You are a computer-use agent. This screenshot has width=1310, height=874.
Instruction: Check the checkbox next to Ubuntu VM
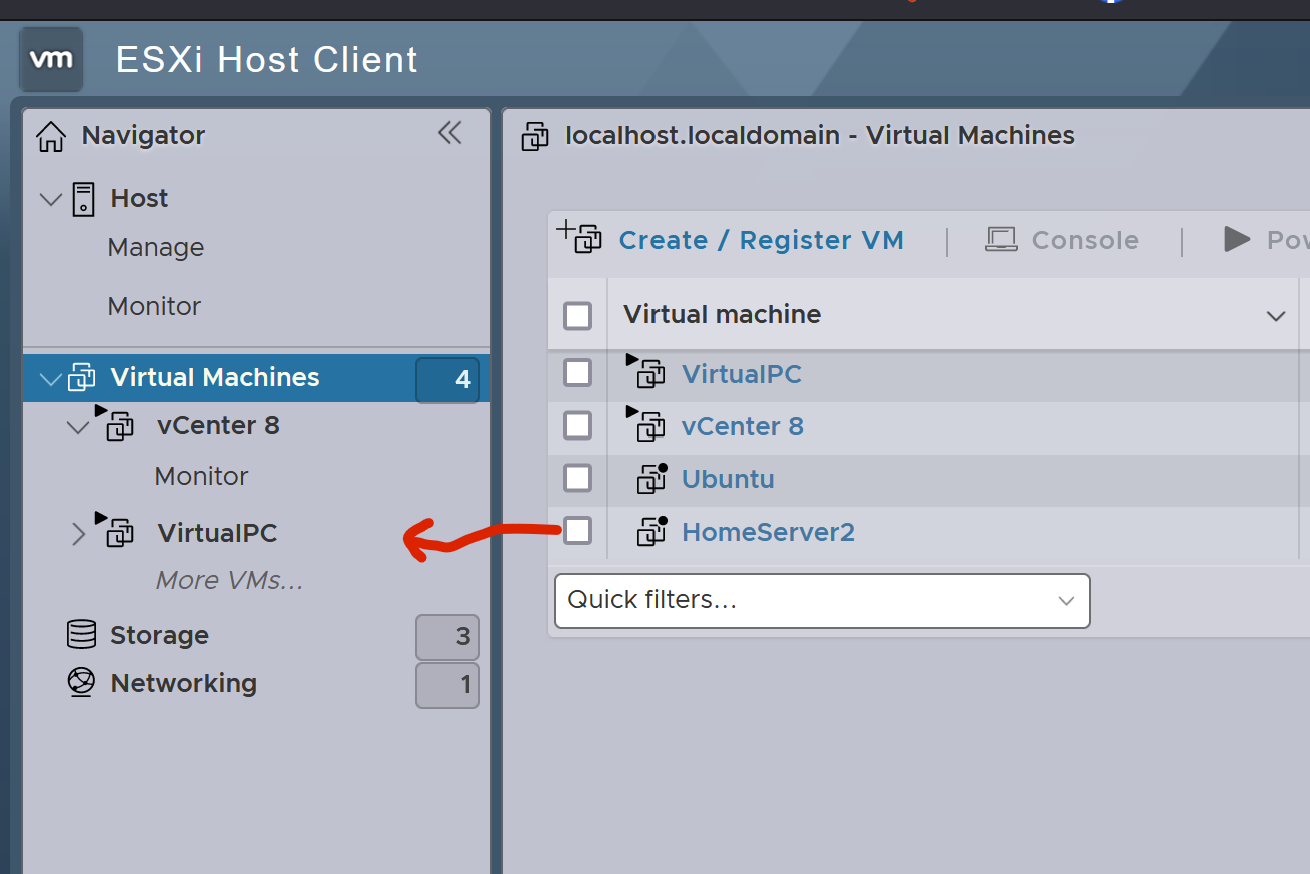(x=577, y=478)
